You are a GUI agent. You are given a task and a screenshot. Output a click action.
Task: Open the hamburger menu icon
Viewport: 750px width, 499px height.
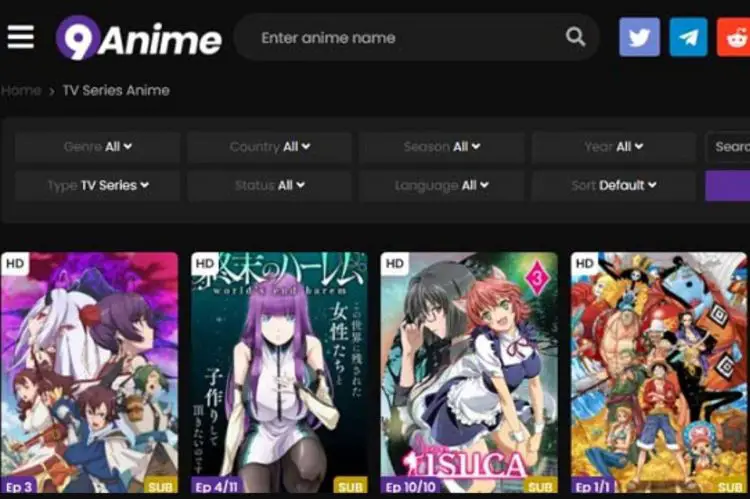21,37
